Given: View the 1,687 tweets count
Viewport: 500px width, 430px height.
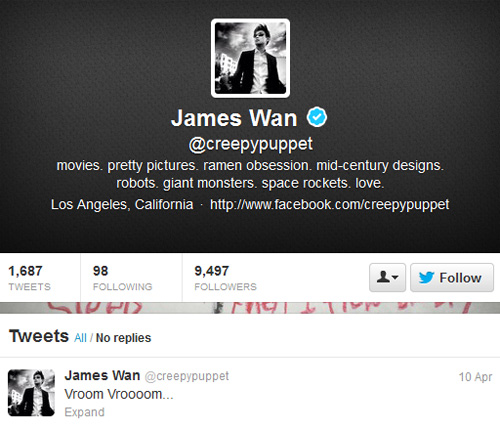Looking at the screenshot, I should click(x=30, y=278).
